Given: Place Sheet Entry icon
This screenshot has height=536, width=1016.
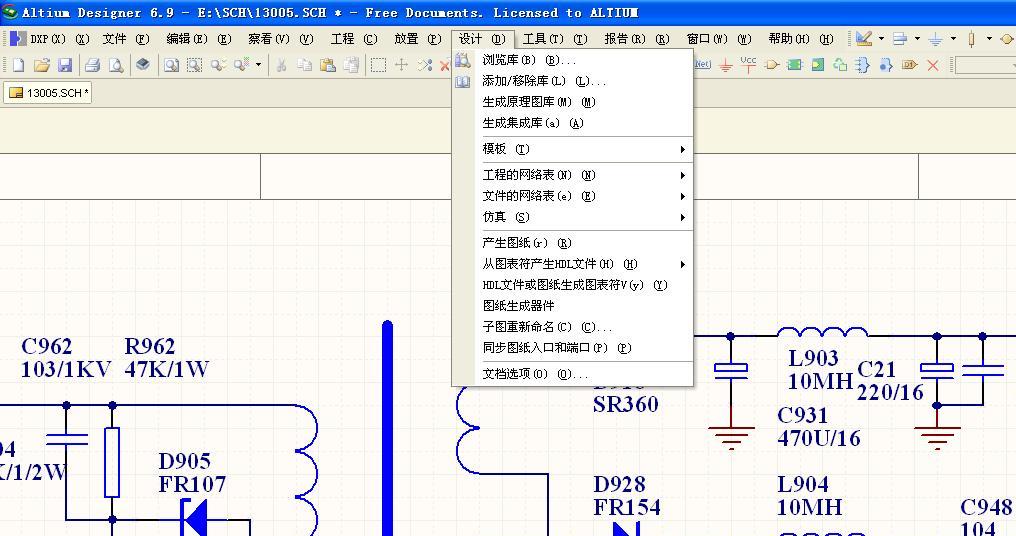Looking at the screenshot, I should tap(818, 65).
